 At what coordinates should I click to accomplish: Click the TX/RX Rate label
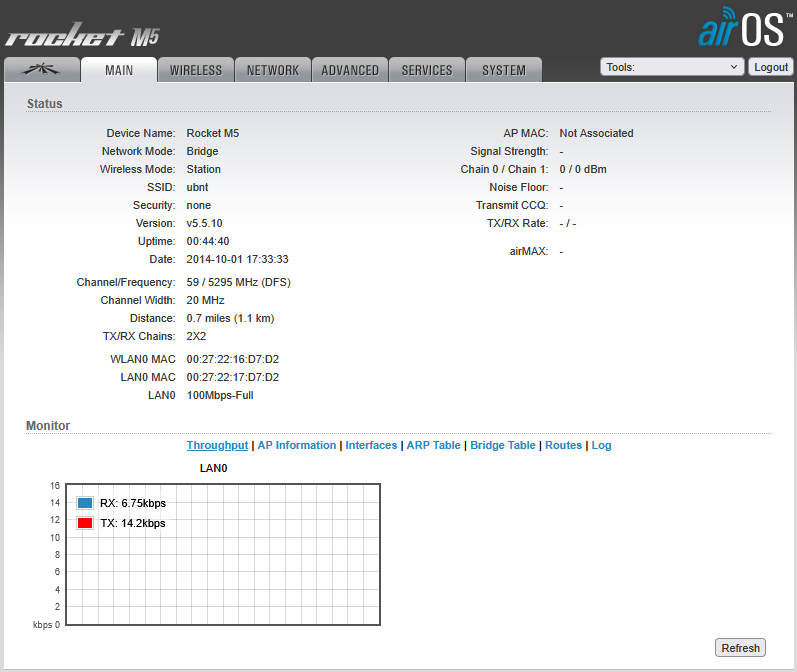point(517,223)
